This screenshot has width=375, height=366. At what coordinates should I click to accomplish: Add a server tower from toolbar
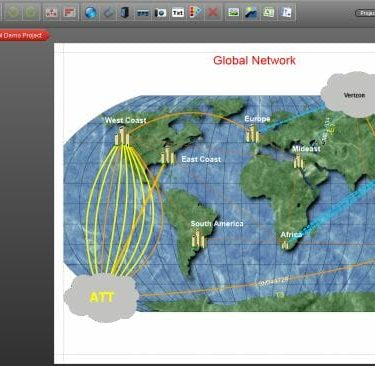125,13
